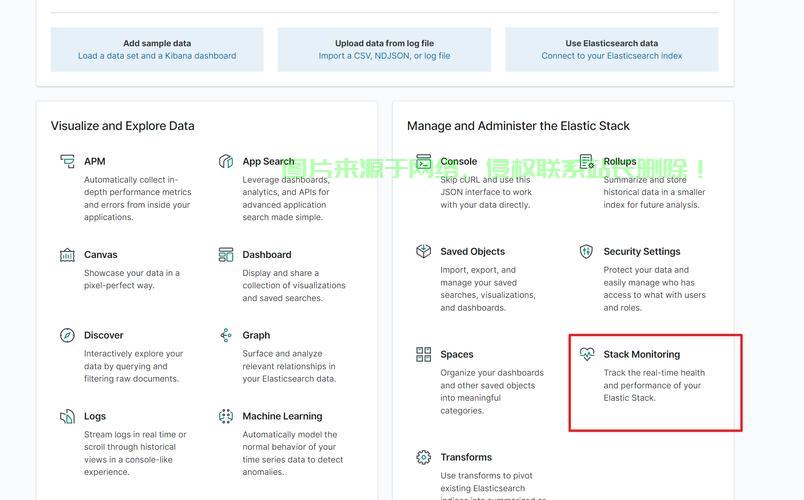The height and width of the screenshot is (500, 804).
Task: Click the Rollups icon
Action: click(x=587, y=162)
